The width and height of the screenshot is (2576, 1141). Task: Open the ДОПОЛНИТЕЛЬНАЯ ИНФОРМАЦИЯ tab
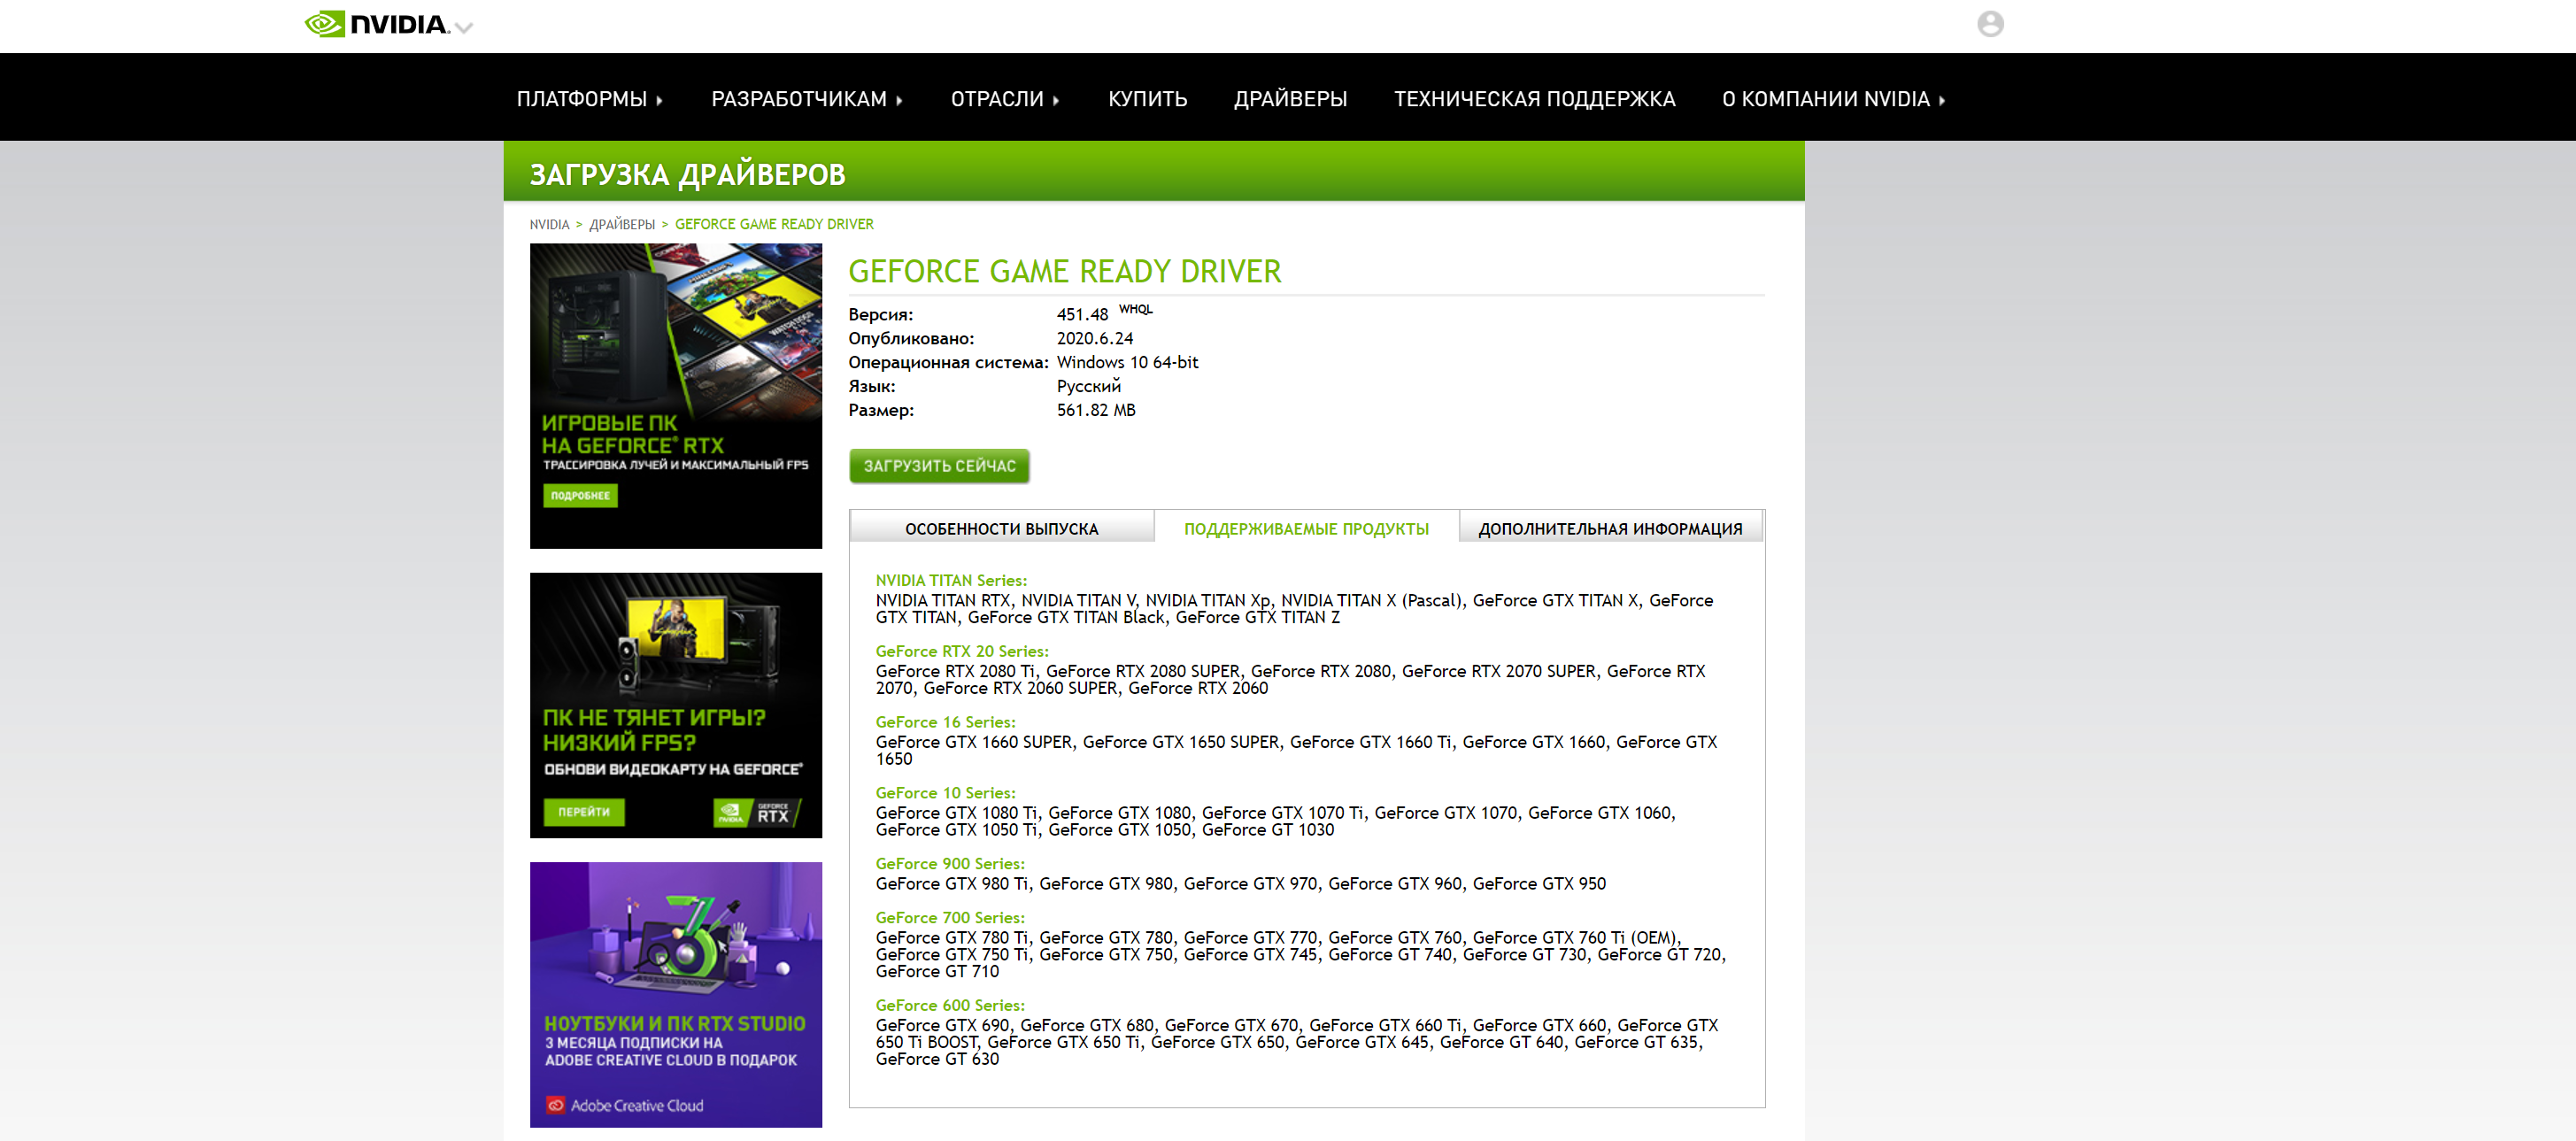[x=1610, y=528]
